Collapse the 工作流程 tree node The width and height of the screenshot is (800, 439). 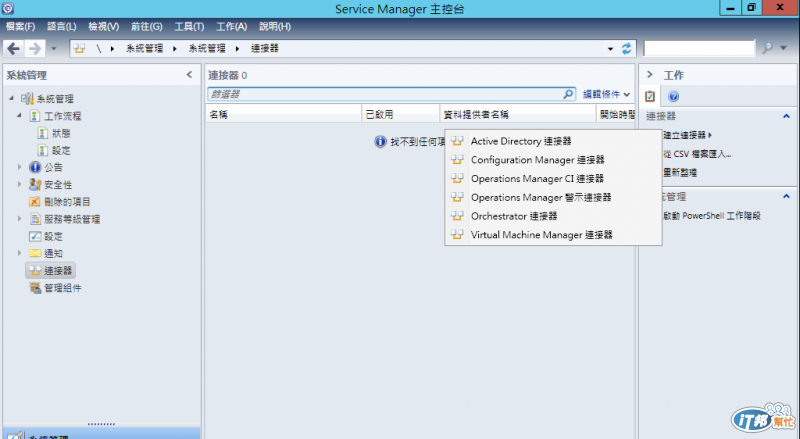(x=19, y=115)
